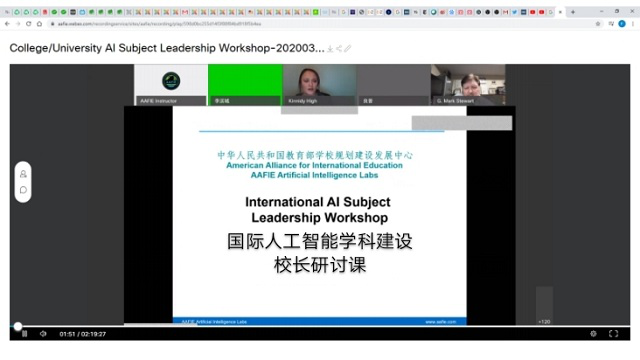Edit the recording title with pencil
Image resolution: width=640 pixels, height=360 pixels.
coord(347,49)
